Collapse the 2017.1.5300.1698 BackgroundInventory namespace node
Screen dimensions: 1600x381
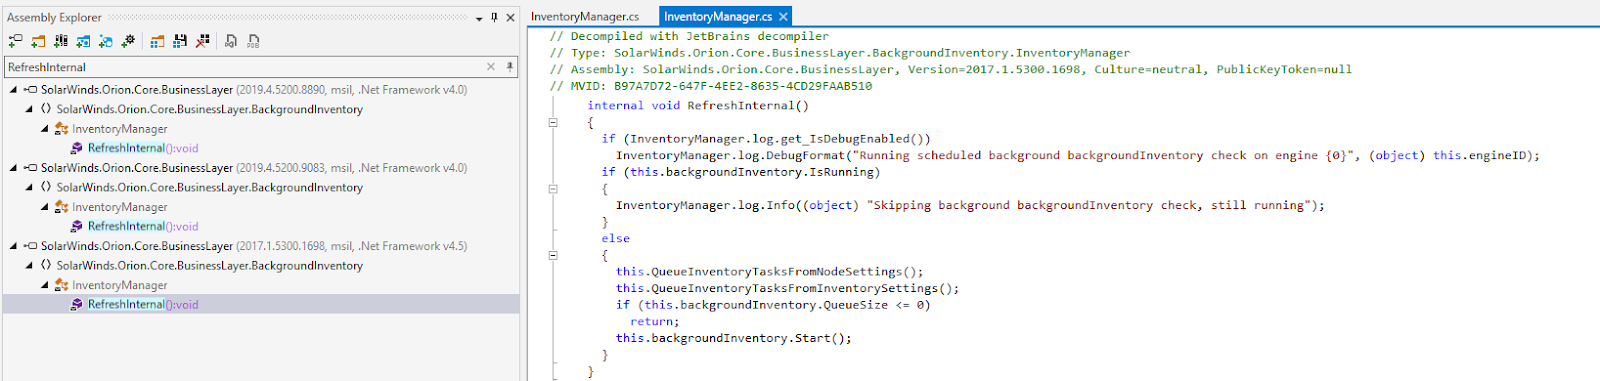(29, 265)
